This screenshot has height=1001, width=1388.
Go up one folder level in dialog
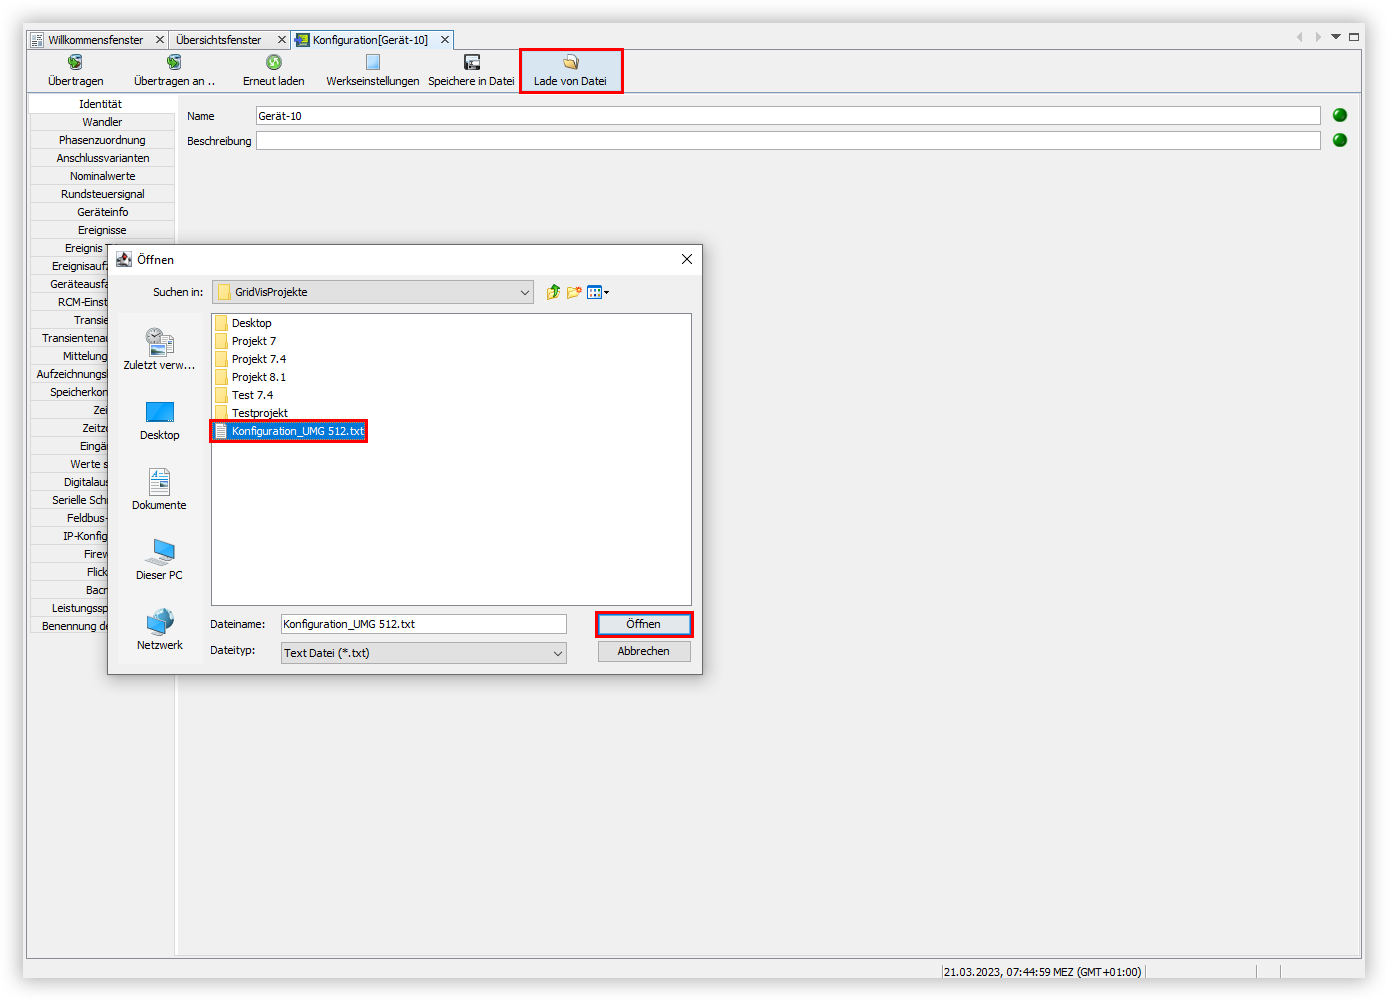click(553, 292)
